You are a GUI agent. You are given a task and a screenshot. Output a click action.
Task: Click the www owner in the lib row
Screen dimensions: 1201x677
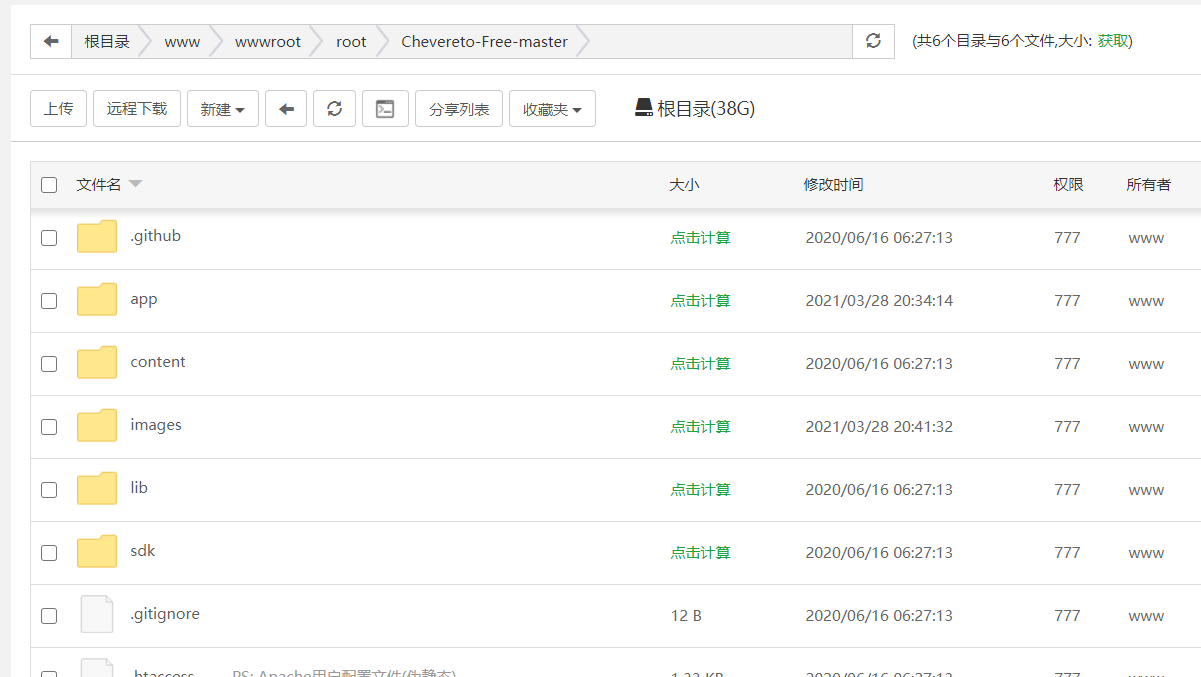(1146, 490)
